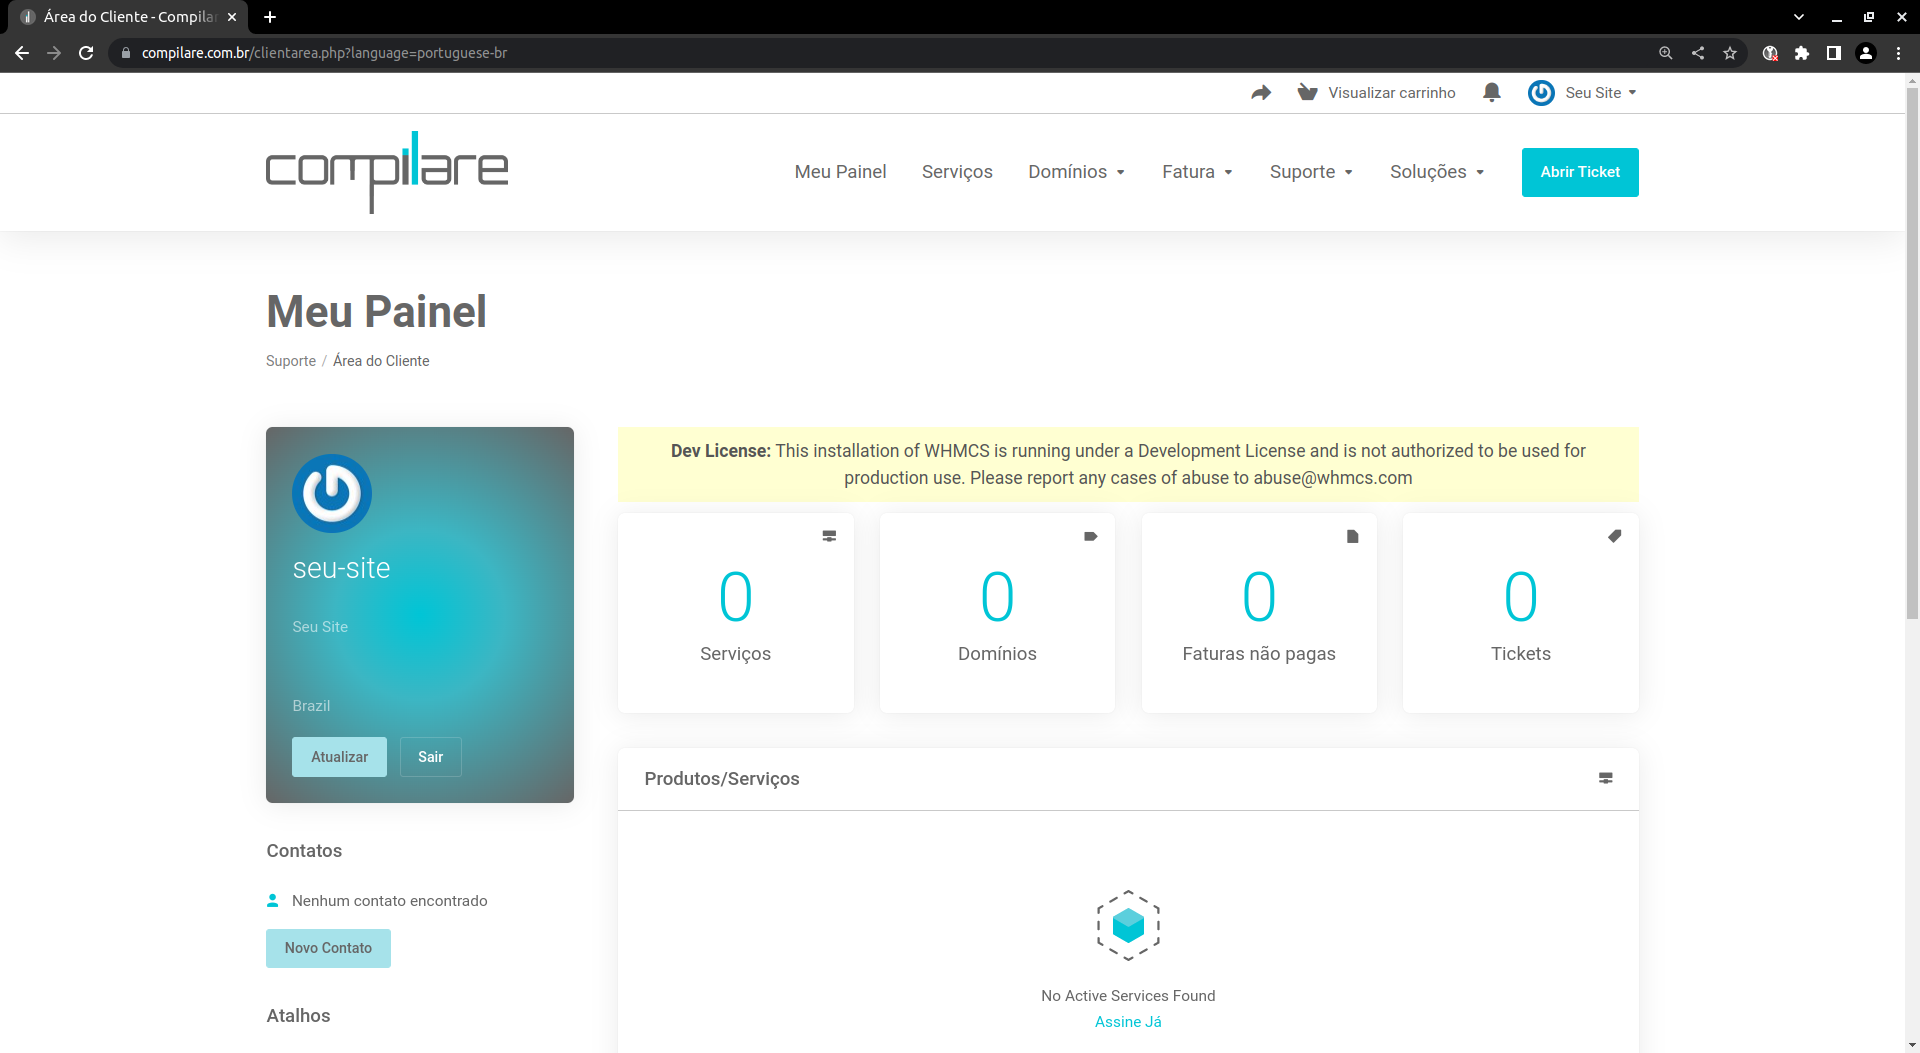Viewport: 1920px width, 1053px height.
Task: Open the Serviços count card
Action: [x=735, y=613]
